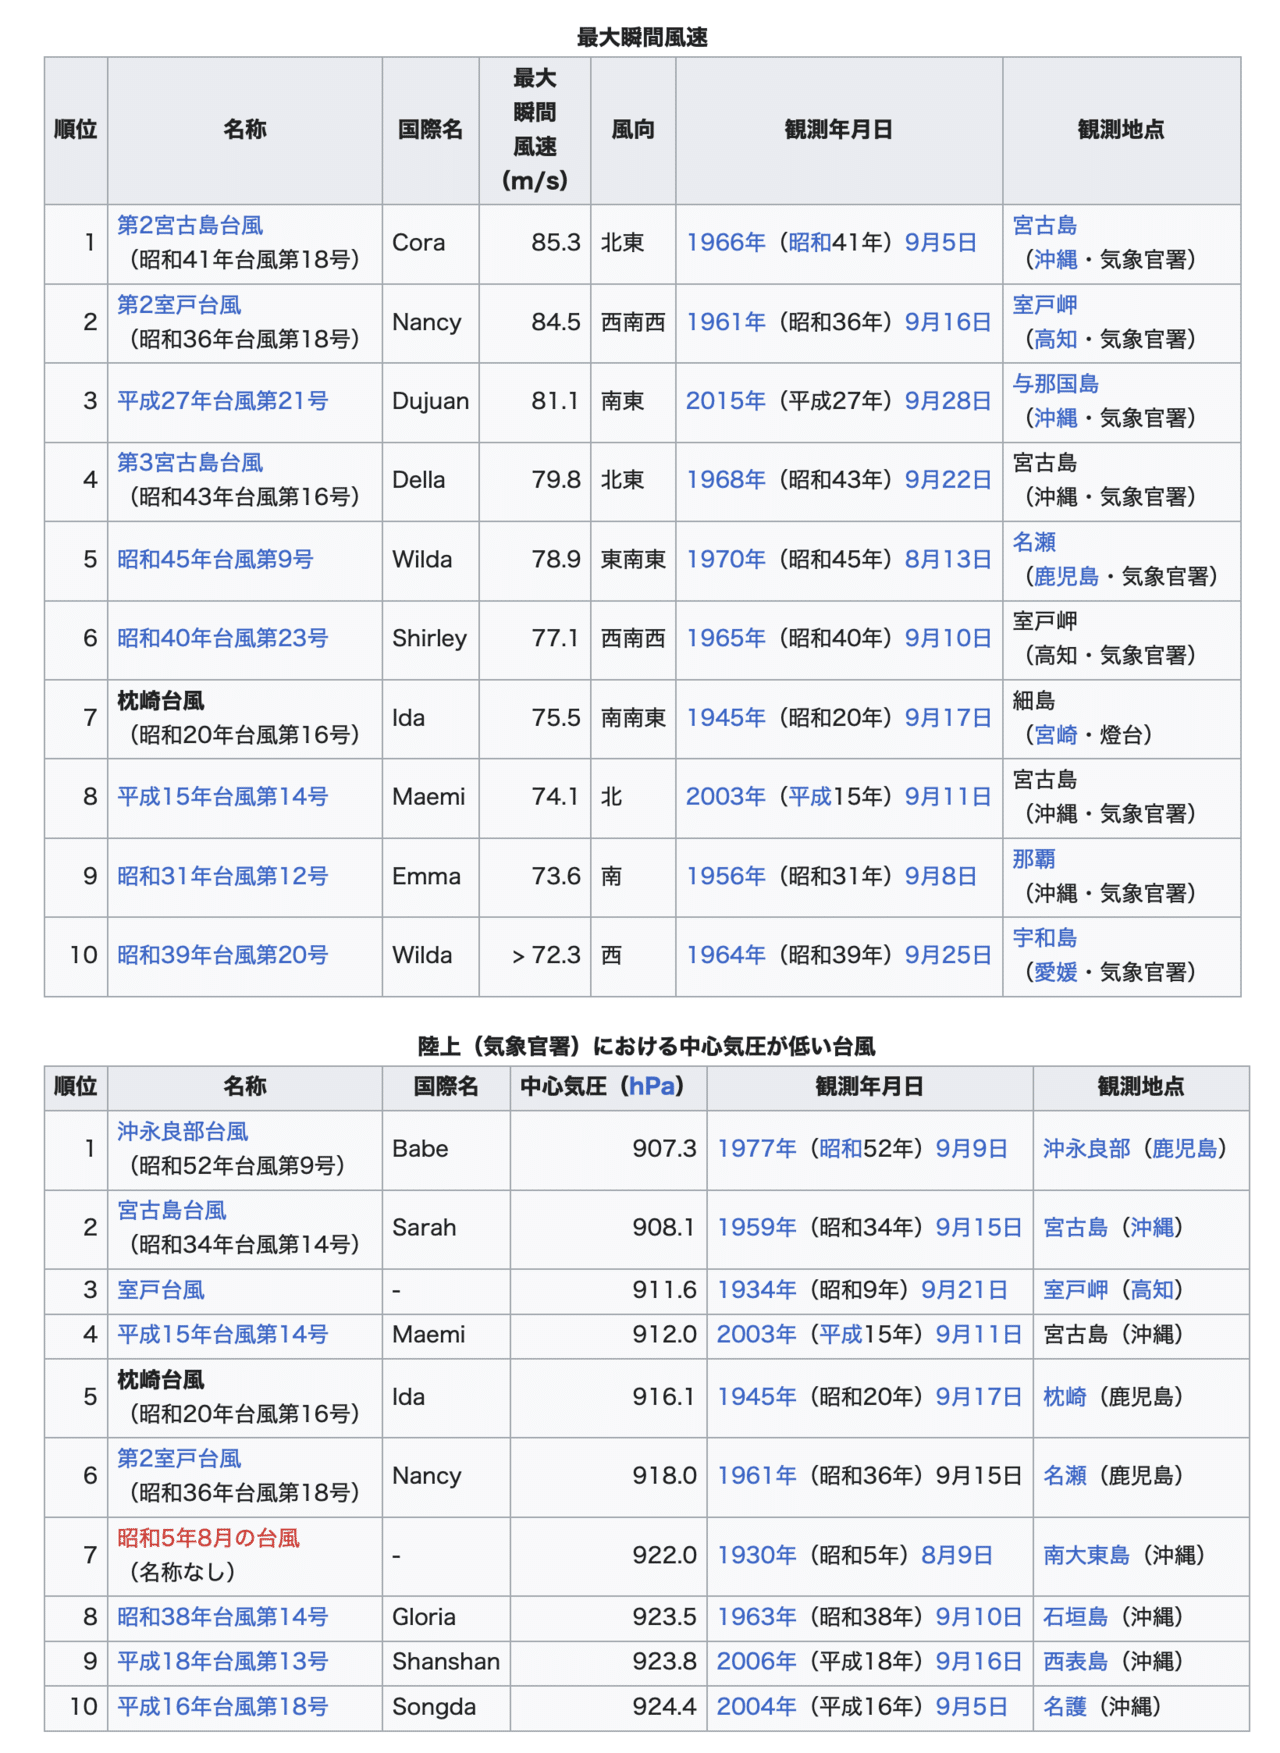
Task: Click the 9月28日 date link
Action: [x=948, y=401]
